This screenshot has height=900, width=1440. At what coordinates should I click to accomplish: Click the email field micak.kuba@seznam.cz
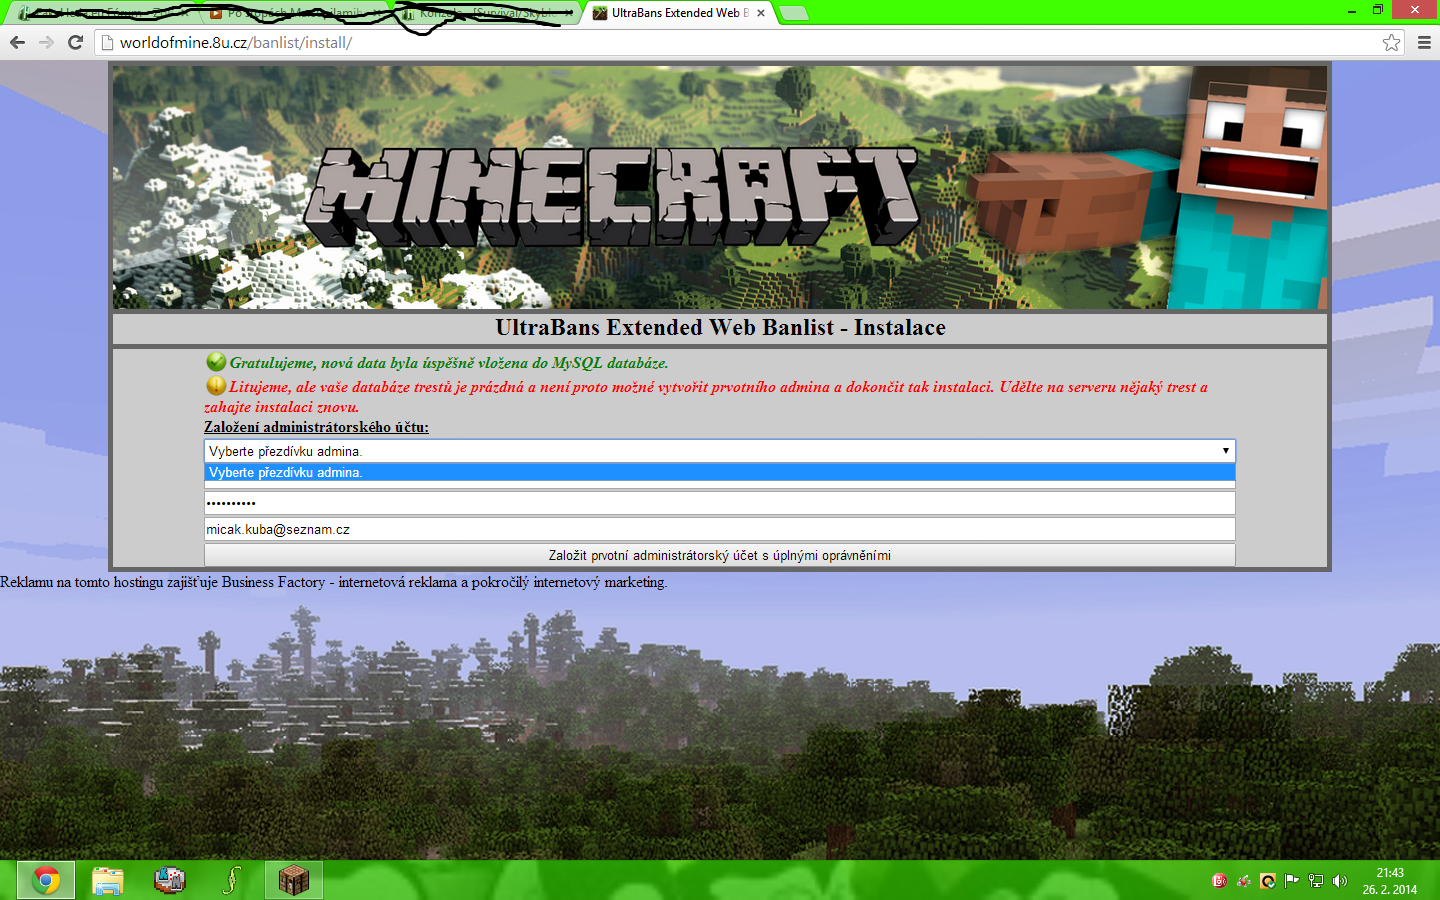(720, 529)
